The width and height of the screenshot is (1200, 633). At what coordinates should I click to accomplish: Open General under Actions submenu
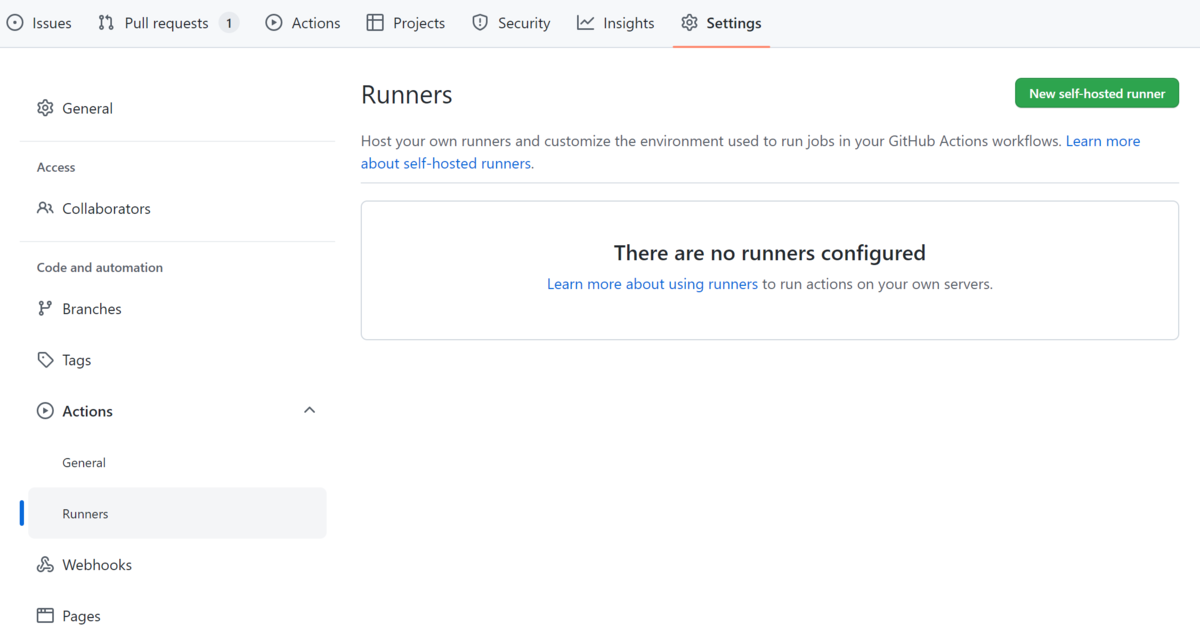[x=177, y=463]
